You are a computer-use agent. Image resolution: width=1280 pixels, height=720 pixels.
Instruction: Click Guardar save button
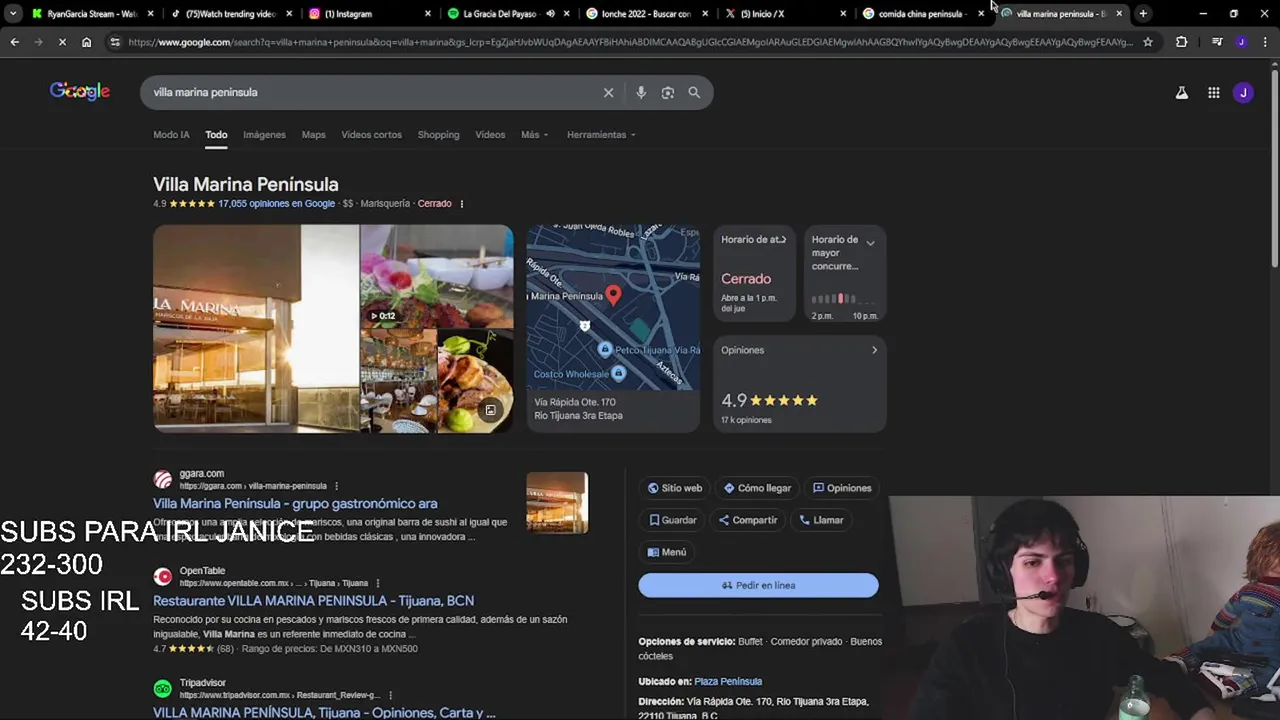(673, 520)
